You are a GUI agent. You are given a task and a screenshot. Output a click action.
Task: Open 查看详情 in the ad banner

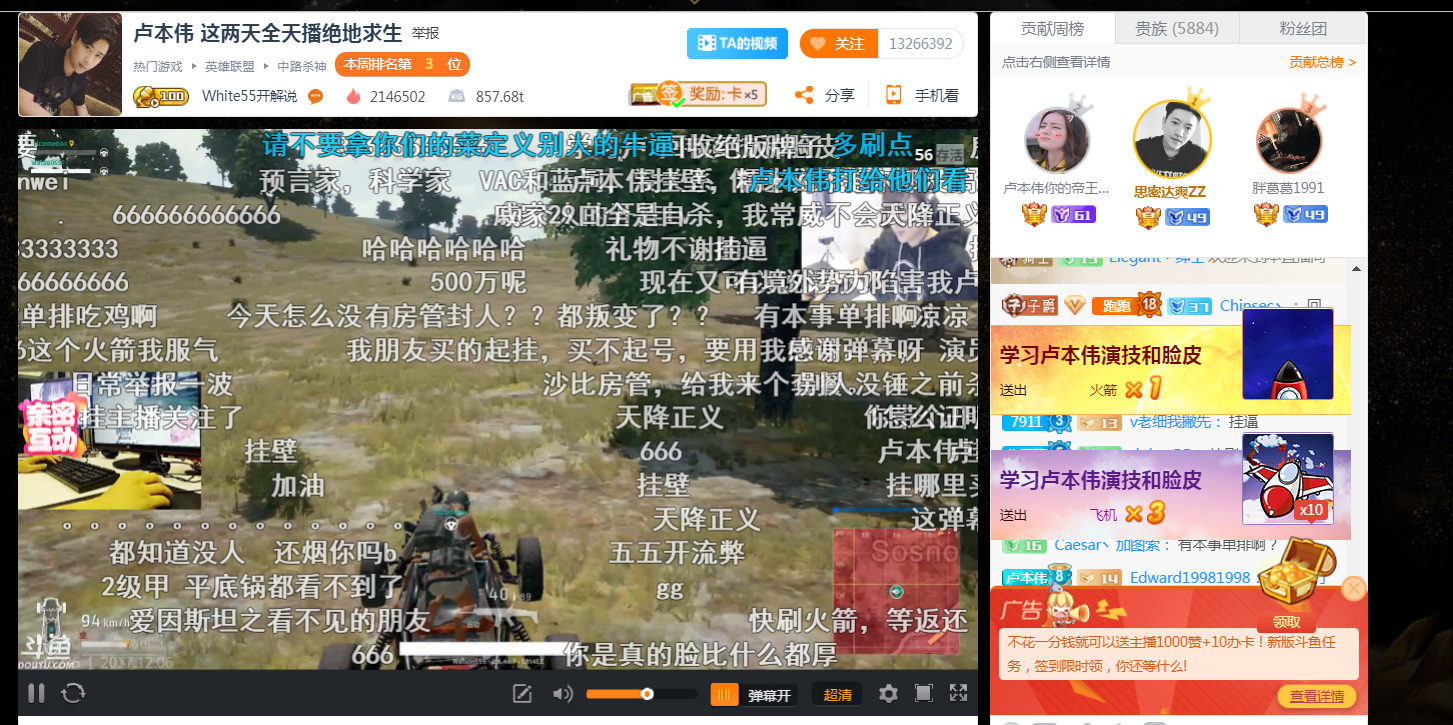click(1317, 696)
